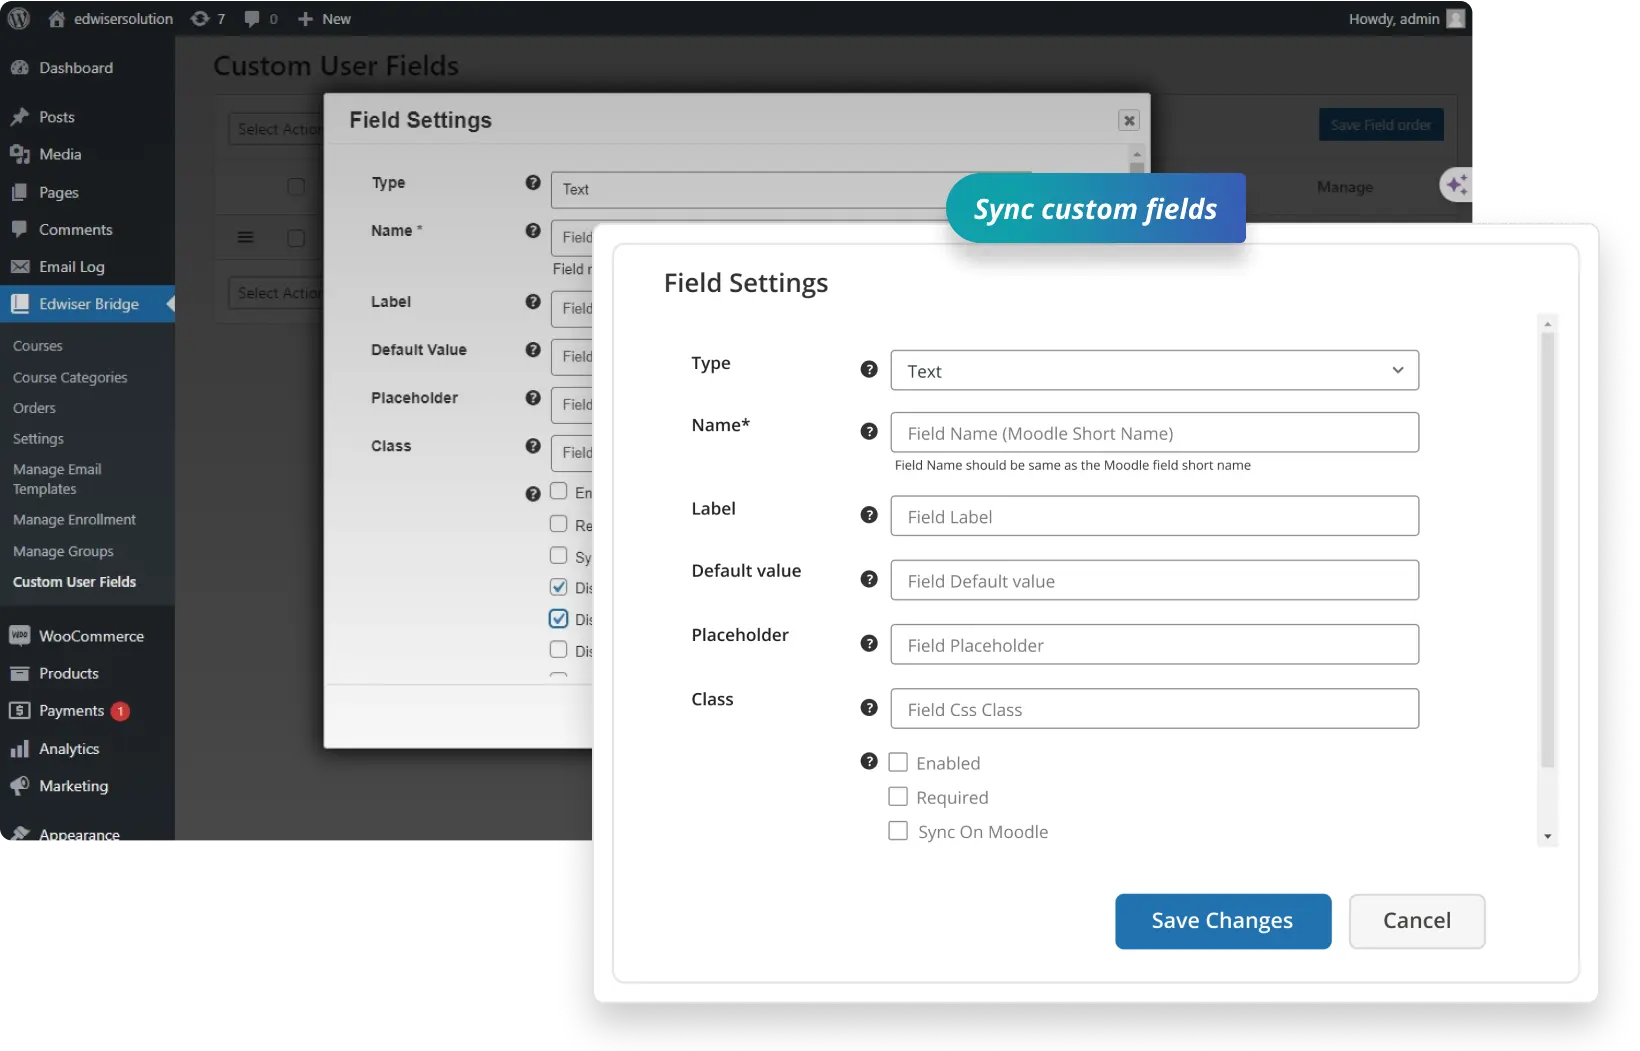
Task: Open the Type dropdown showing Text
Action: click(1153, 370)
